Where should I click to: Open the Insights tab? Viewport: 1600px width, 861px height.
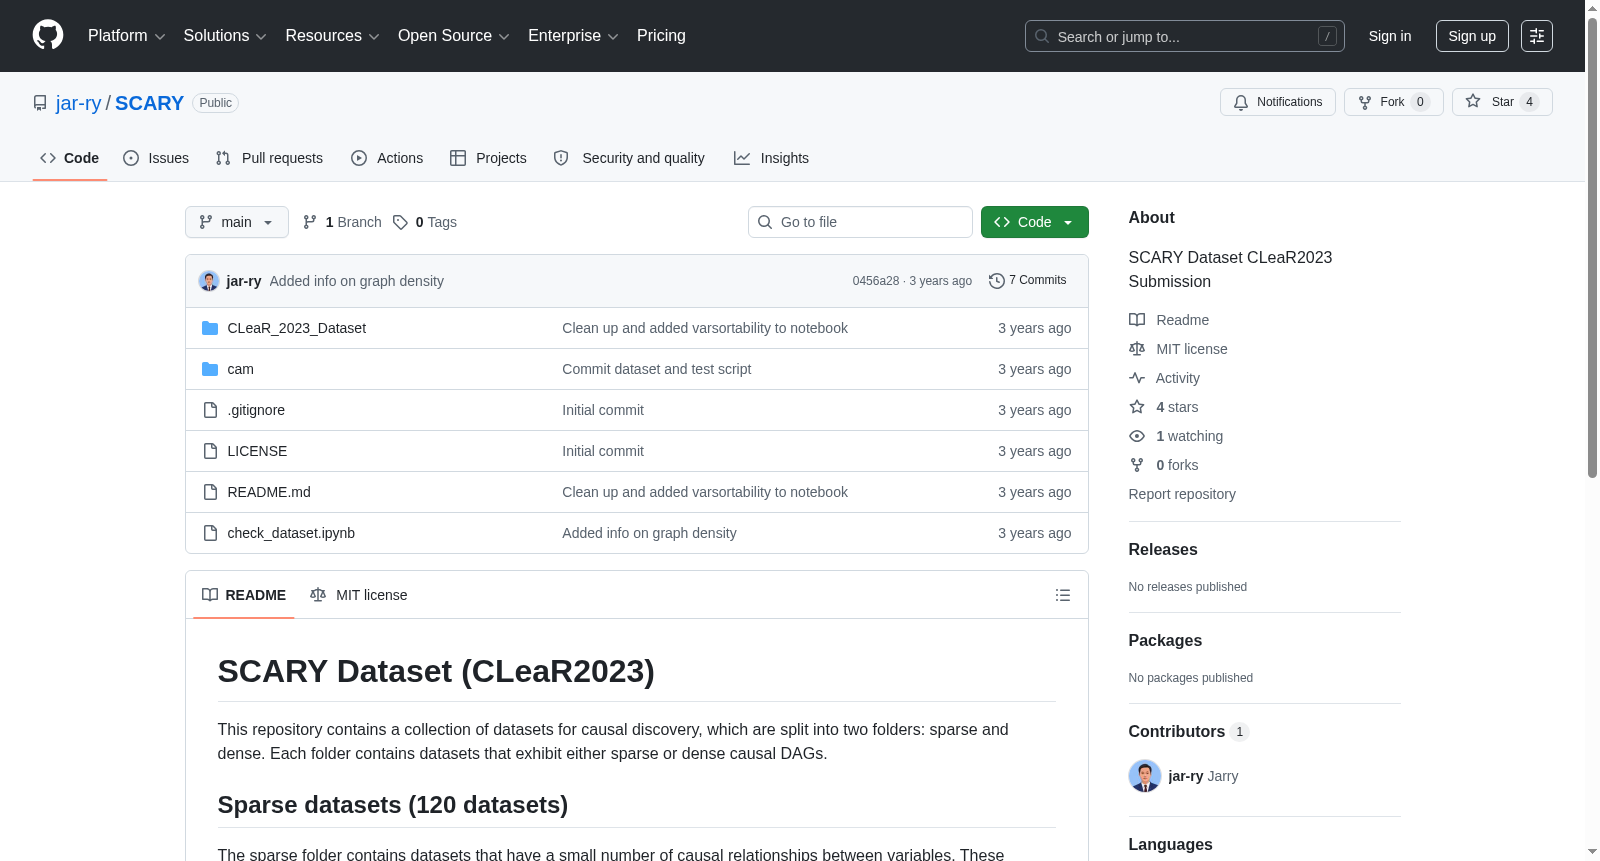pos(771,158)
